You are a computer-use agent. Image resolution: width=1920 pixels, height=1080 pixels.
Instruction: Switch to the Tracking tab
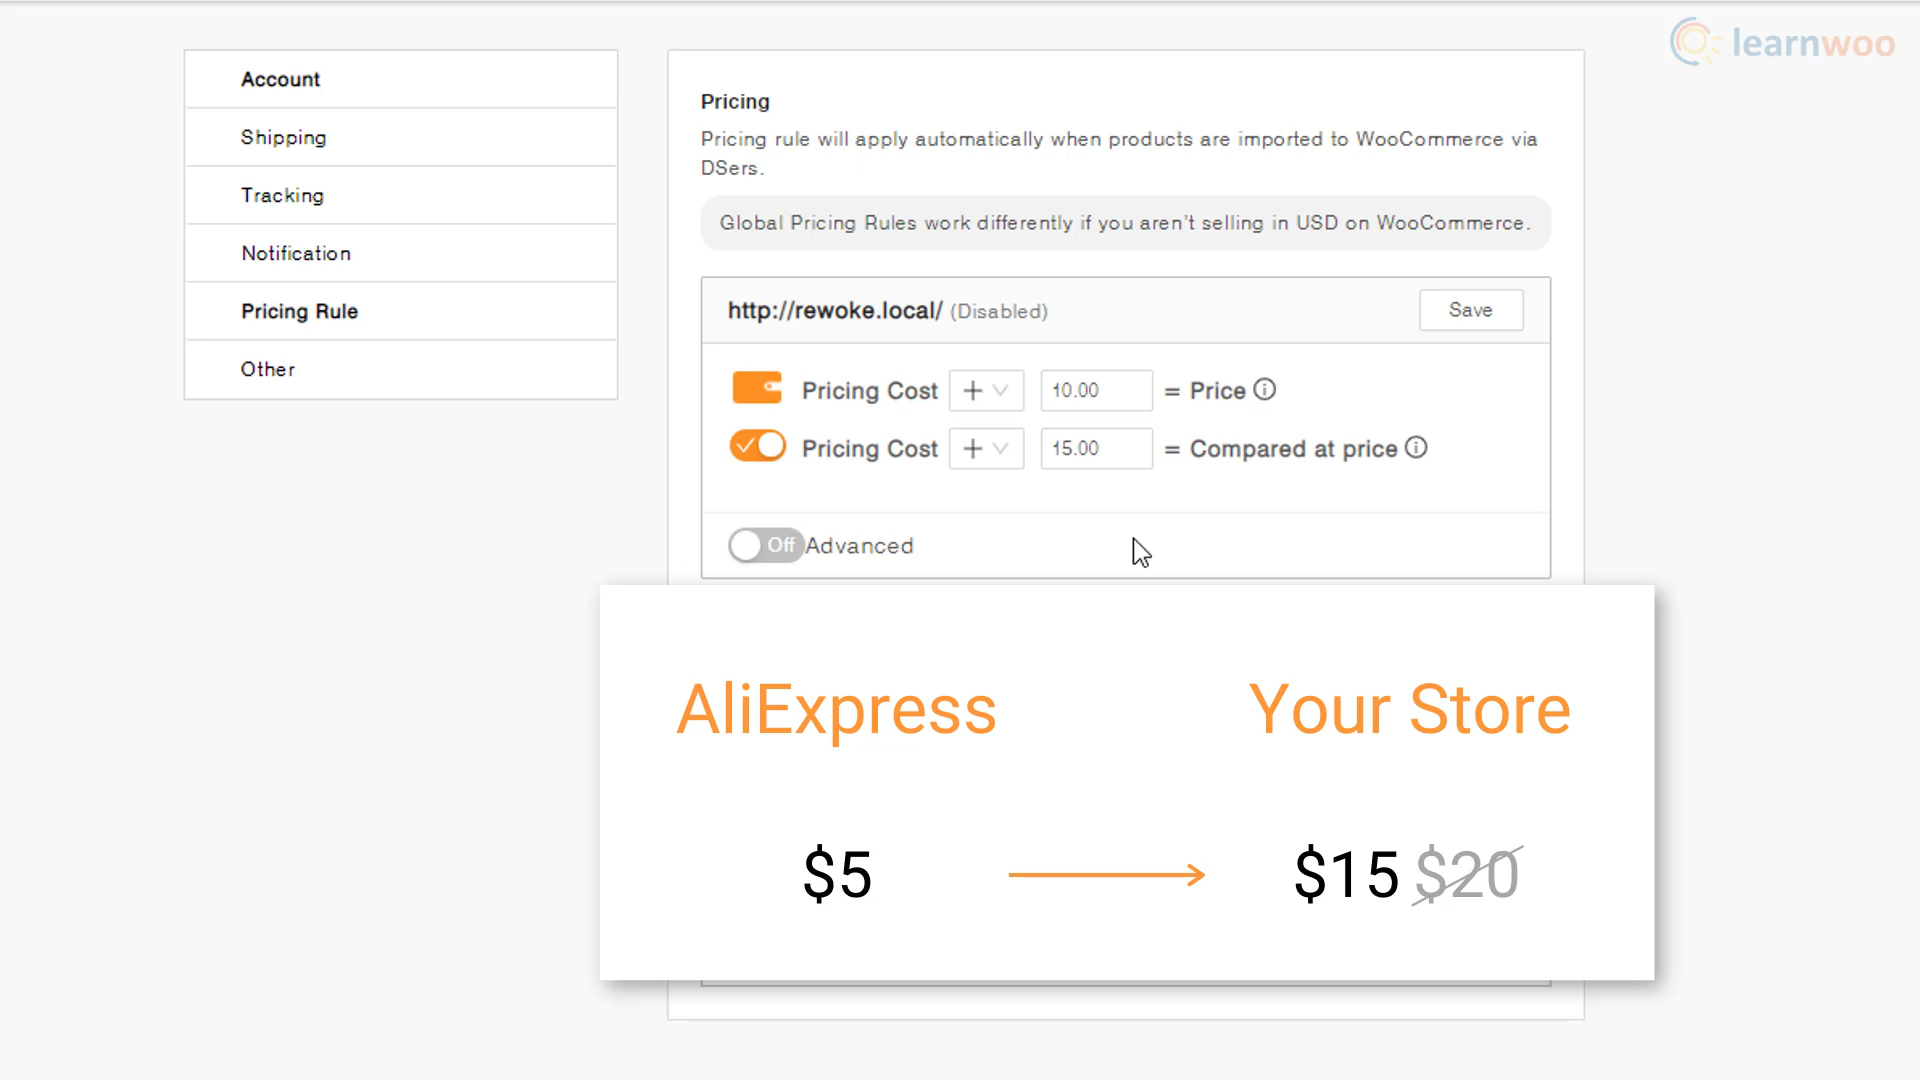point(401,195)
